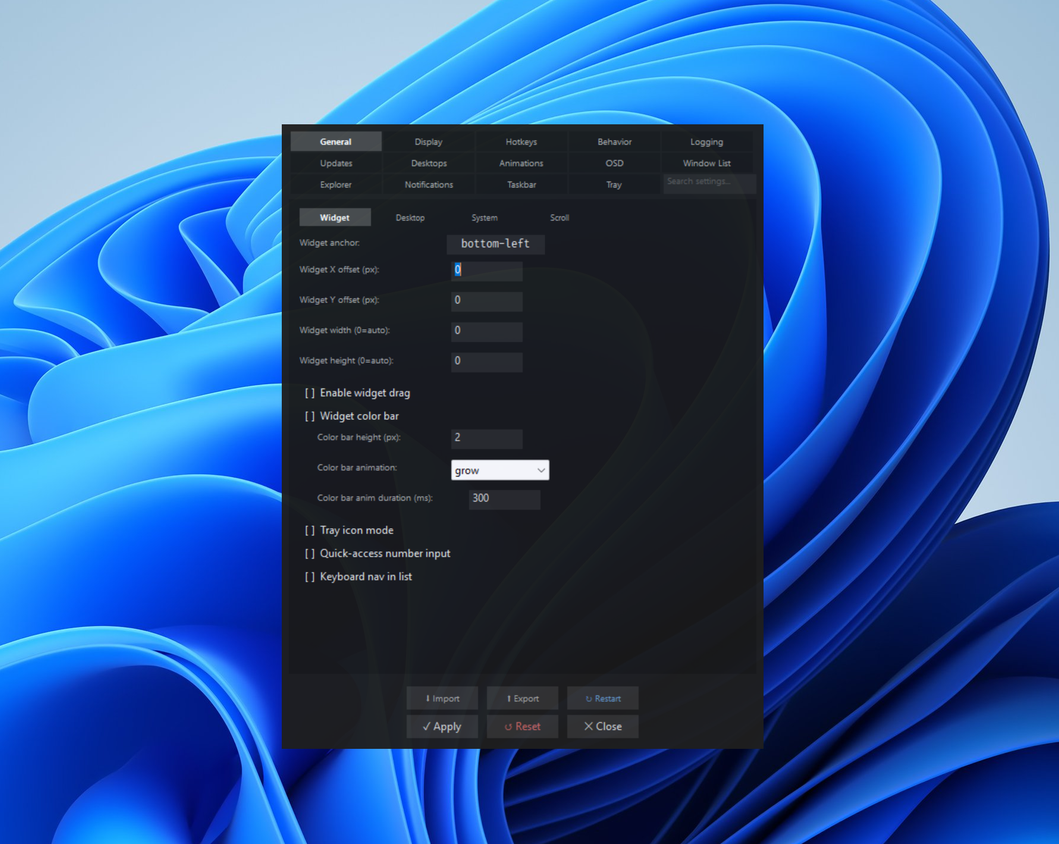Change the widget anchor bottom-left button
Image resolution: width=1059 pixels, height=844 pixels.
[496, 244]
